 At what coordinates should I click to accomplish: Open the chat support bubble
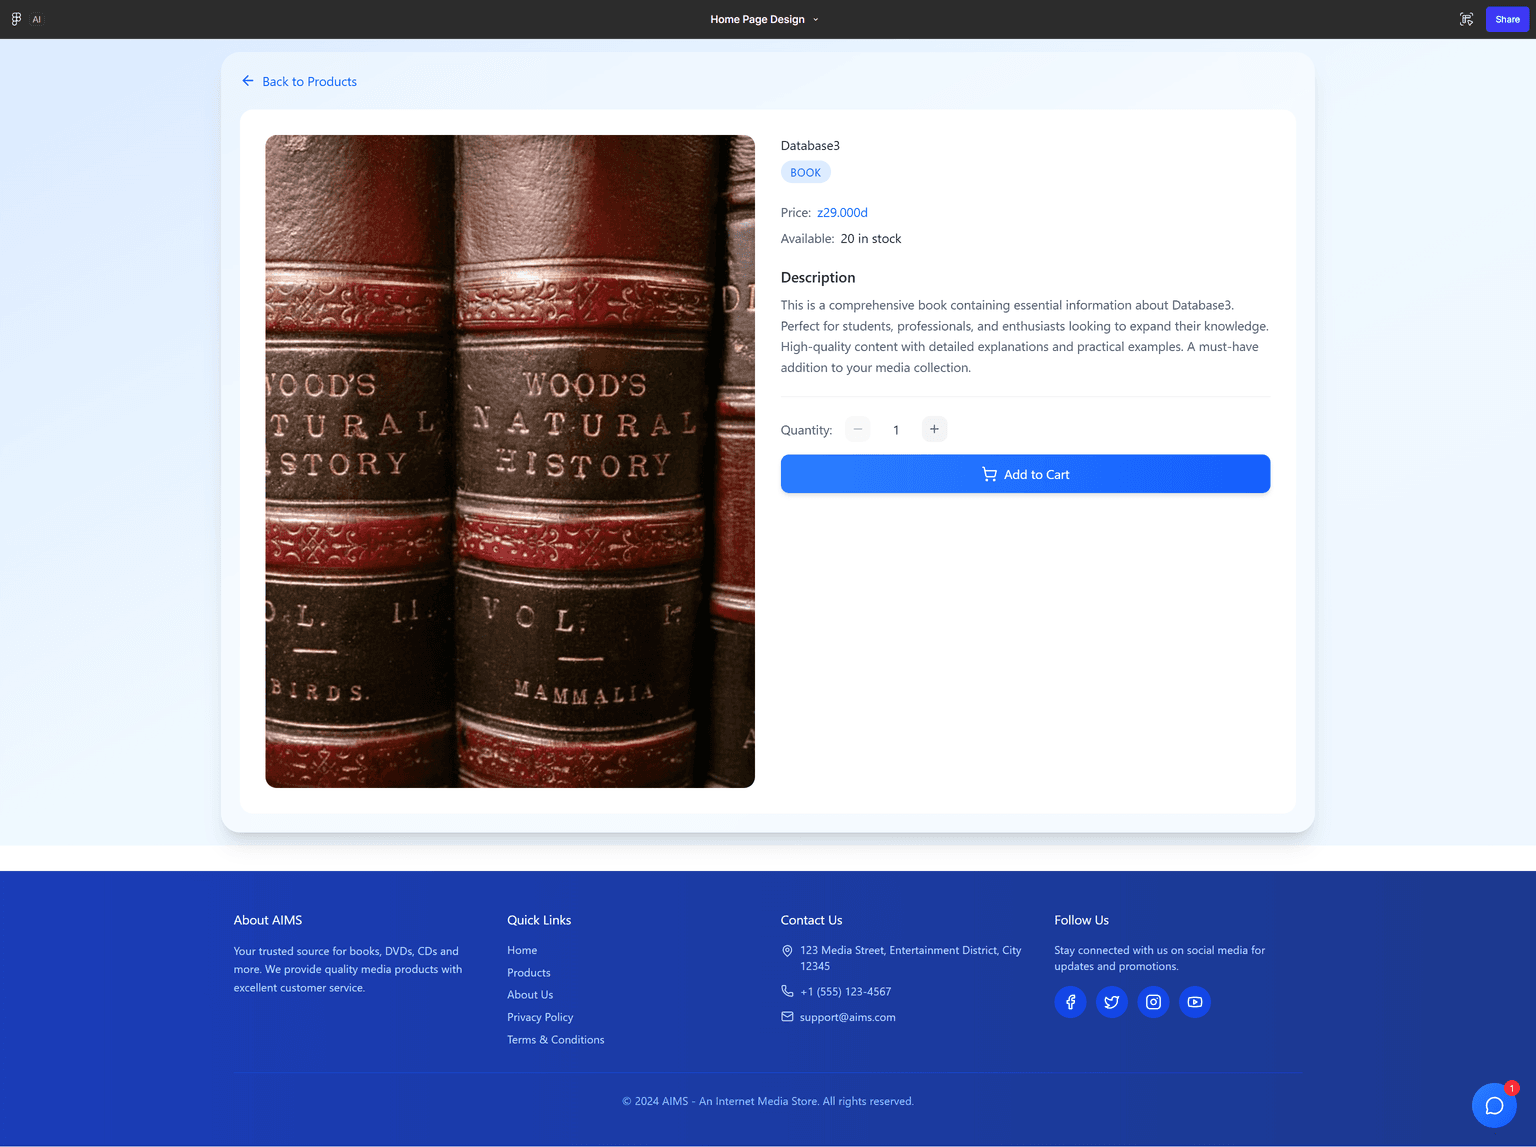pyautogui.click(x=1494, y=1105)
